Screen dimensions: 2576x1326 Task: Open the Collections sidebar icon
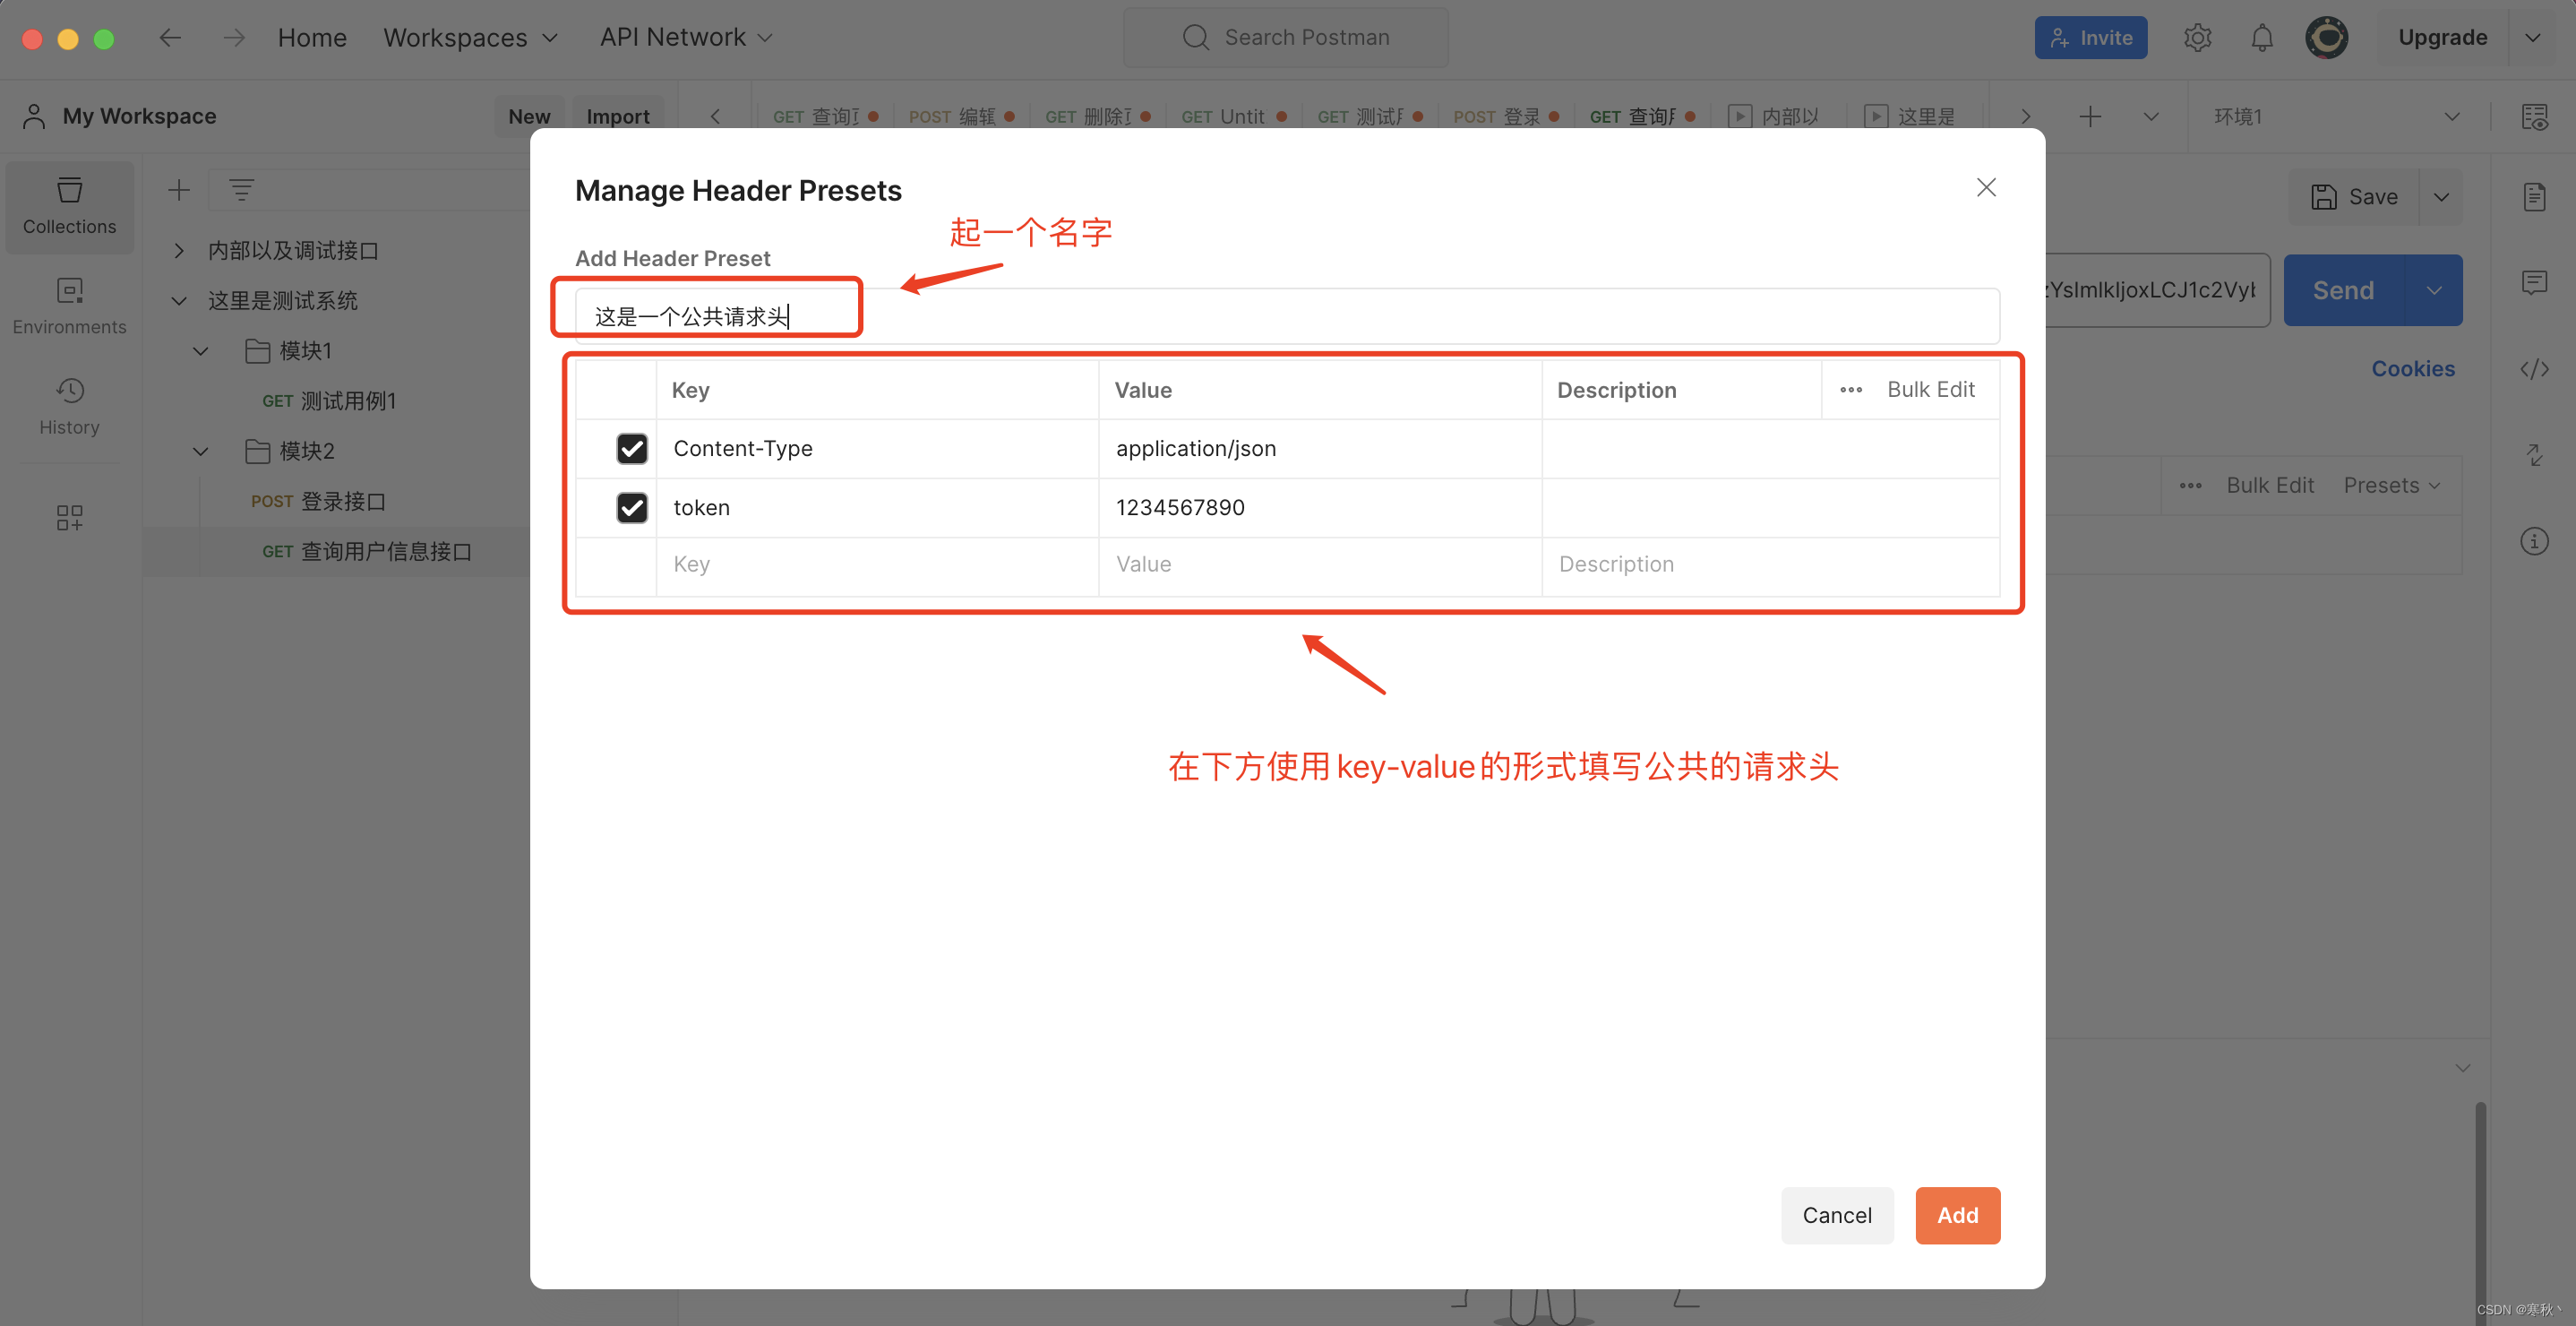pos(69,205)
